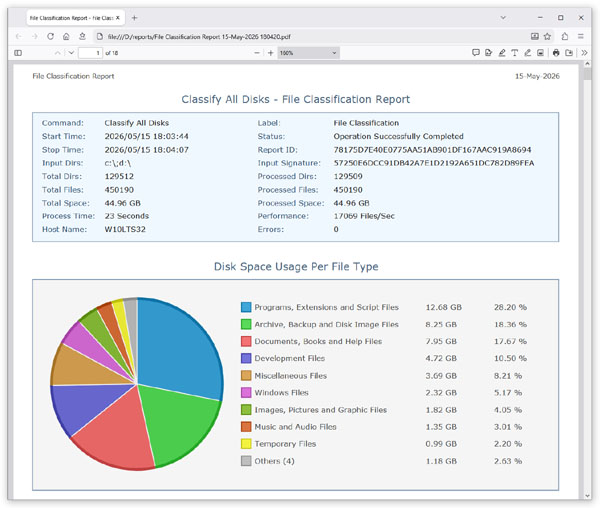Click Input Signature value starting 57250E6D
This screenshot has width=600, height=508.
point(434,163)
